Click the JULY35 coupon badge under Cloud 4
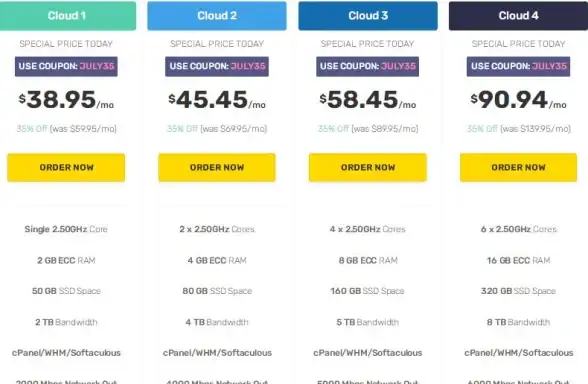Image resolution: width=588 pixels, height=384 pixels. 518,66
